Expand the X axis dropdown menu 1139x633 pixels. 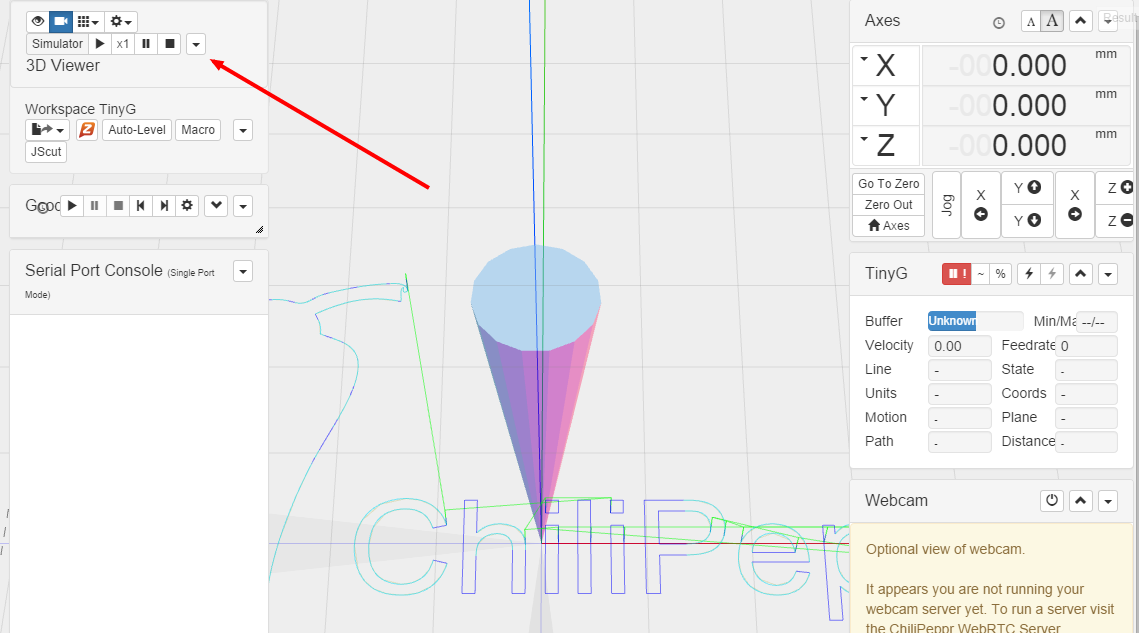[864, 60]
